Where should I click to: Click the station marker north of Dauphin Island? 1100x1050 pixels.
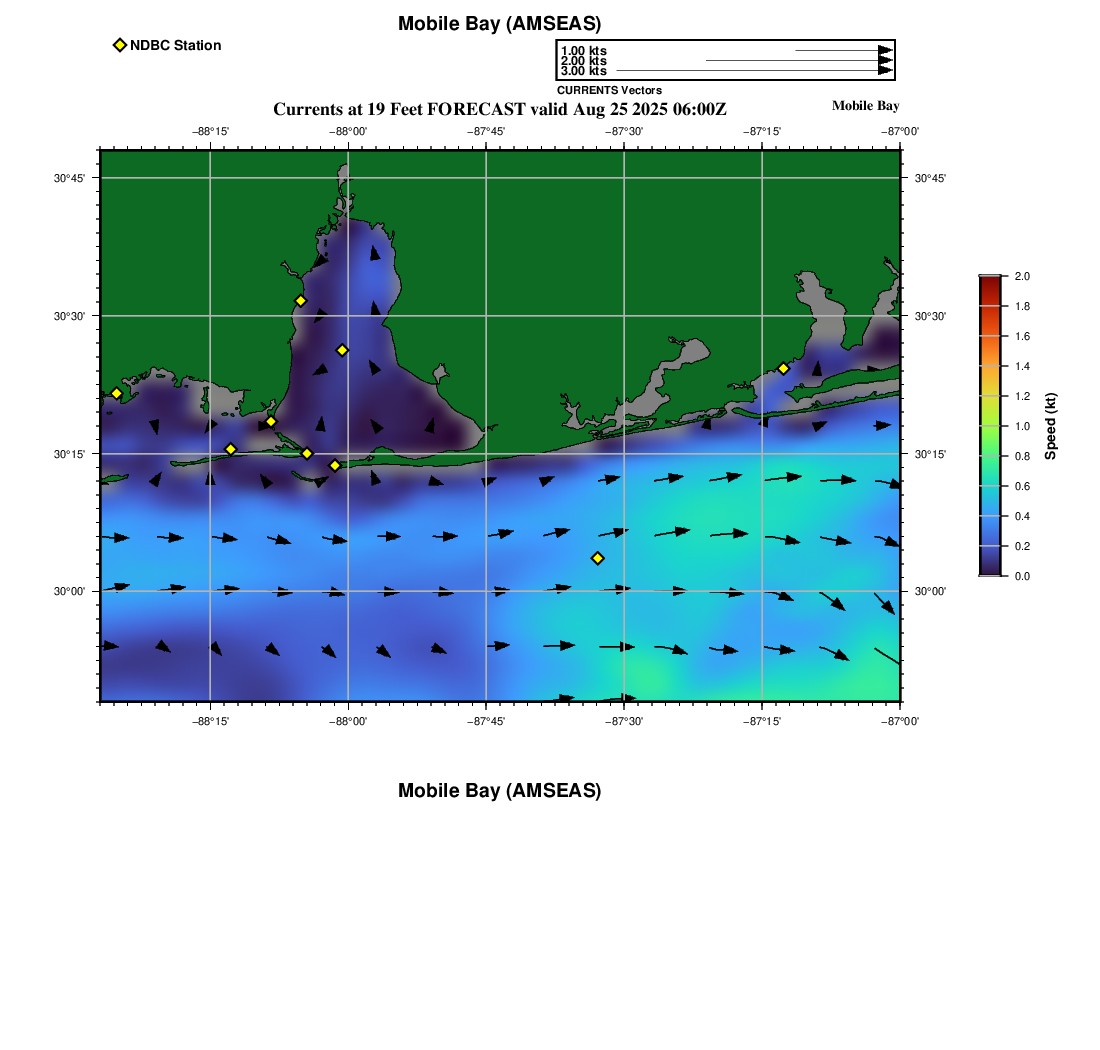click(x=271, y=422)
